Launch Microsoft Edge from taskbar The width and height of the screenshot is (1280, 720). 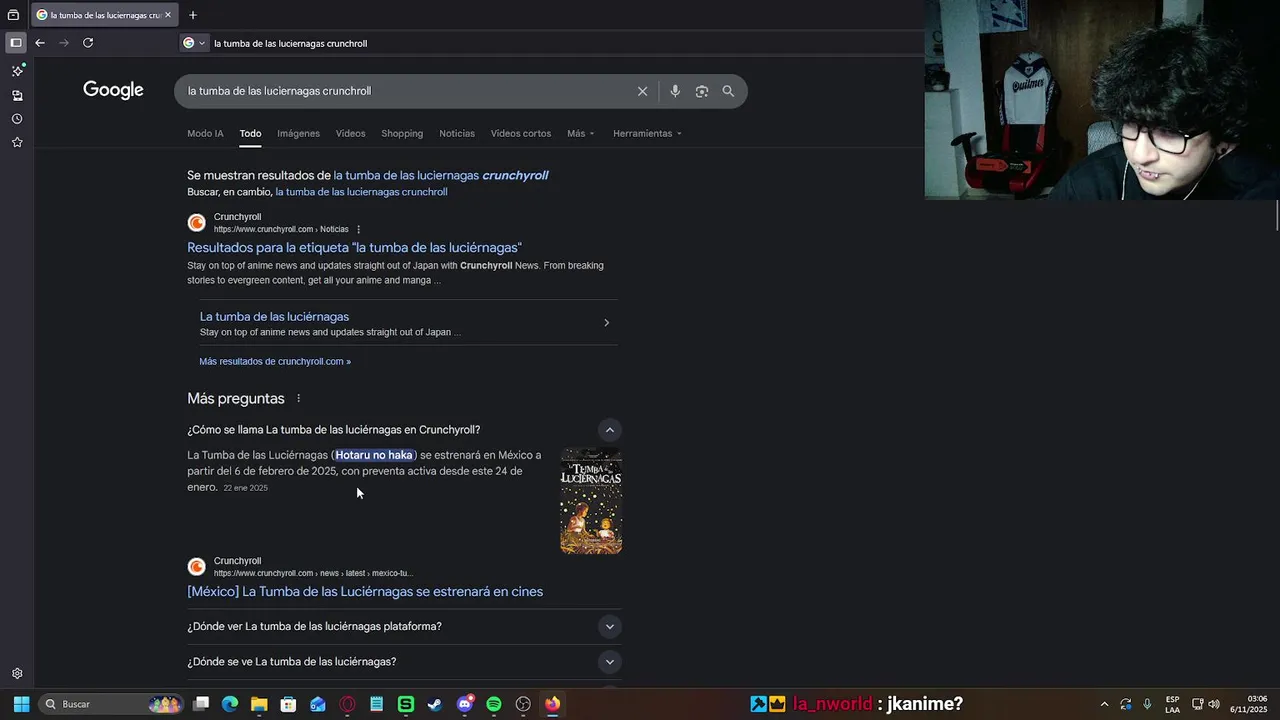pyautogui.click(x=230, y=704)
